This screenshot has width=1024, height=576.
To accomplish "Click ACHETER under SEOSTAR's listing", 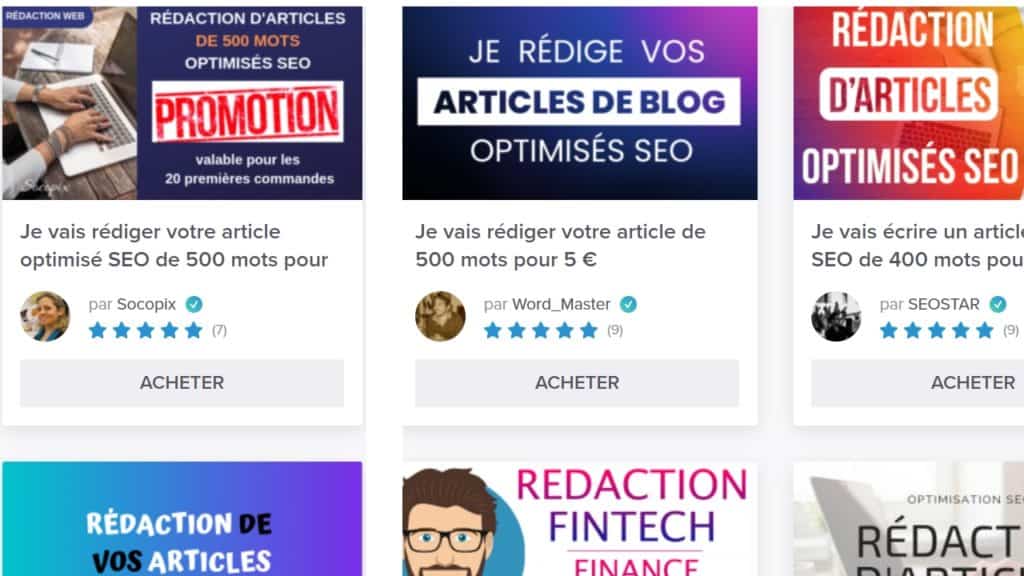I will pyautogui.click(x=918, y=383).
